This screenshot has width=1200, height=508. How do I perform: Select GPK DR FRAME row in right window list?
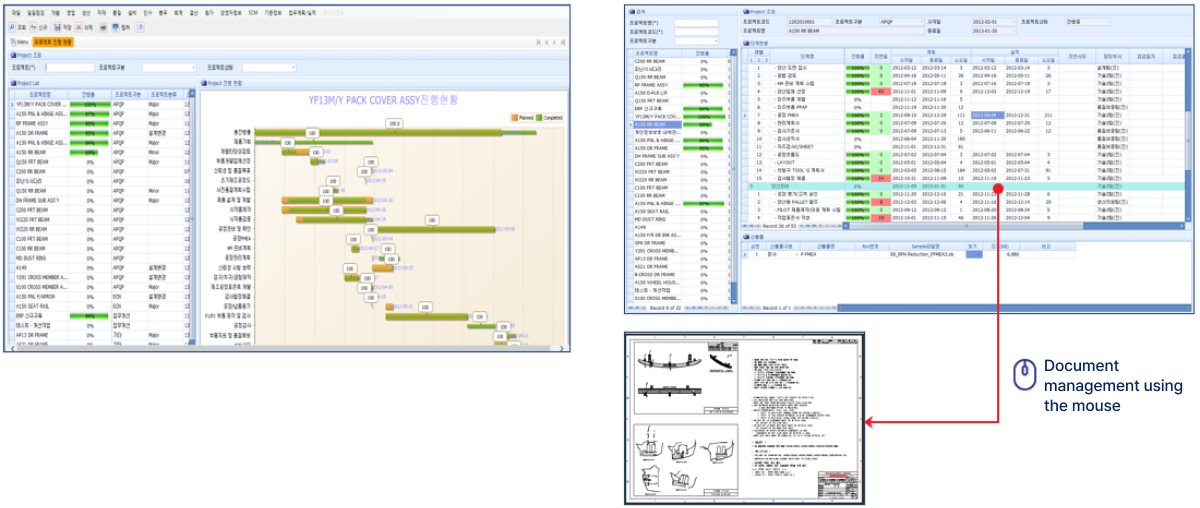[x=680, y=243]
